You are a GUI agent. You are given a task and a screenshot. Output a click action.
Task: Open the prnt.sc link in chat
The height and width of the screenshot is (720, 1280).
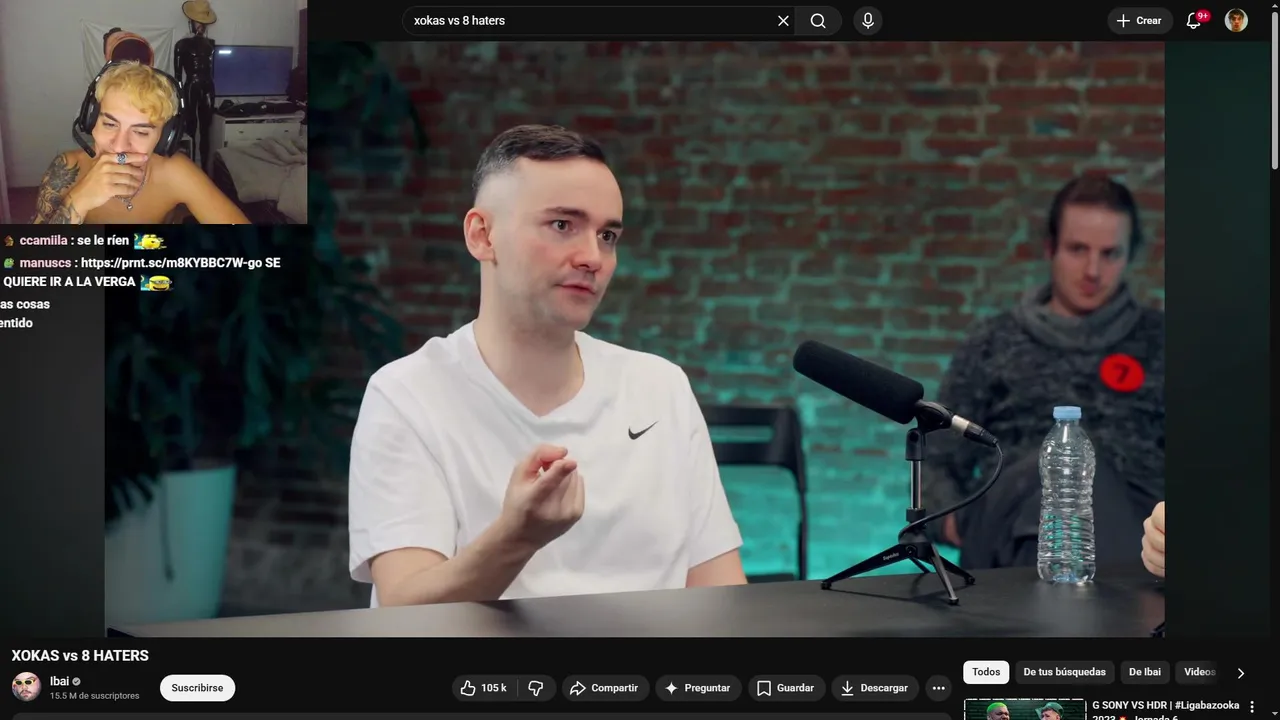coord(171,263)
